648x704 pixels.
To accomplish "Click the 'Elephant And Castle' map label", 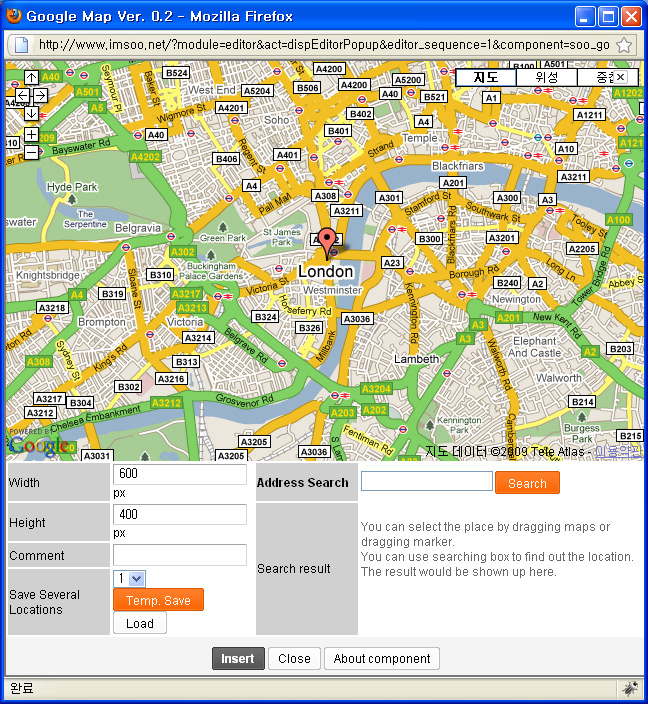I will 534,347.
